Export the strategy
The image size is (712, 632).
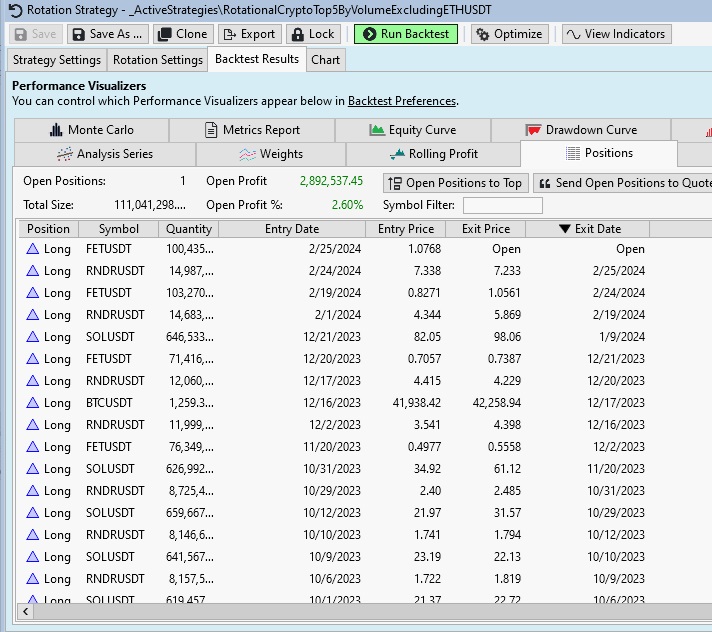point(249,34)
